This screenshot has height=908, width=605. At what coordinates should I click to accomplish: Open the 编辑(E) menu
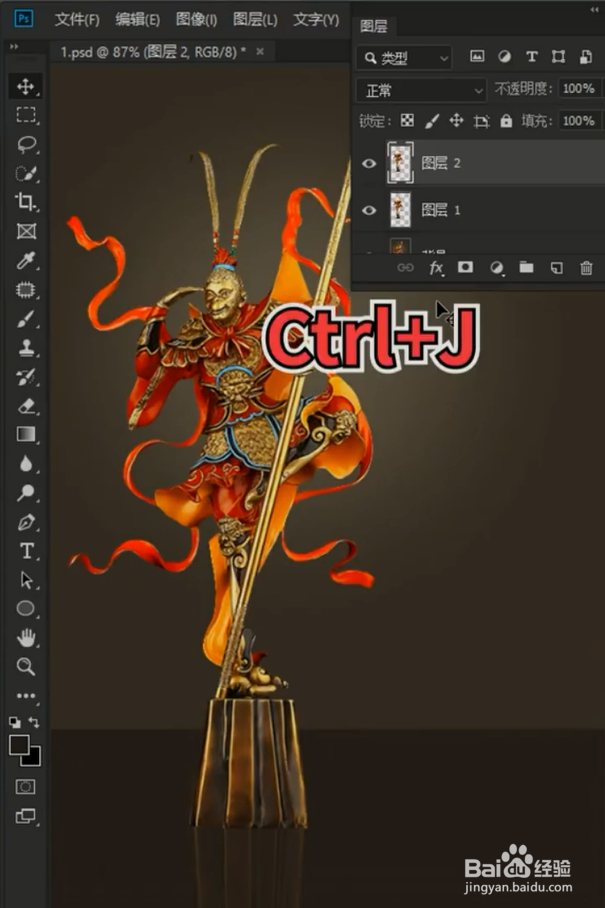pos(137,20)
